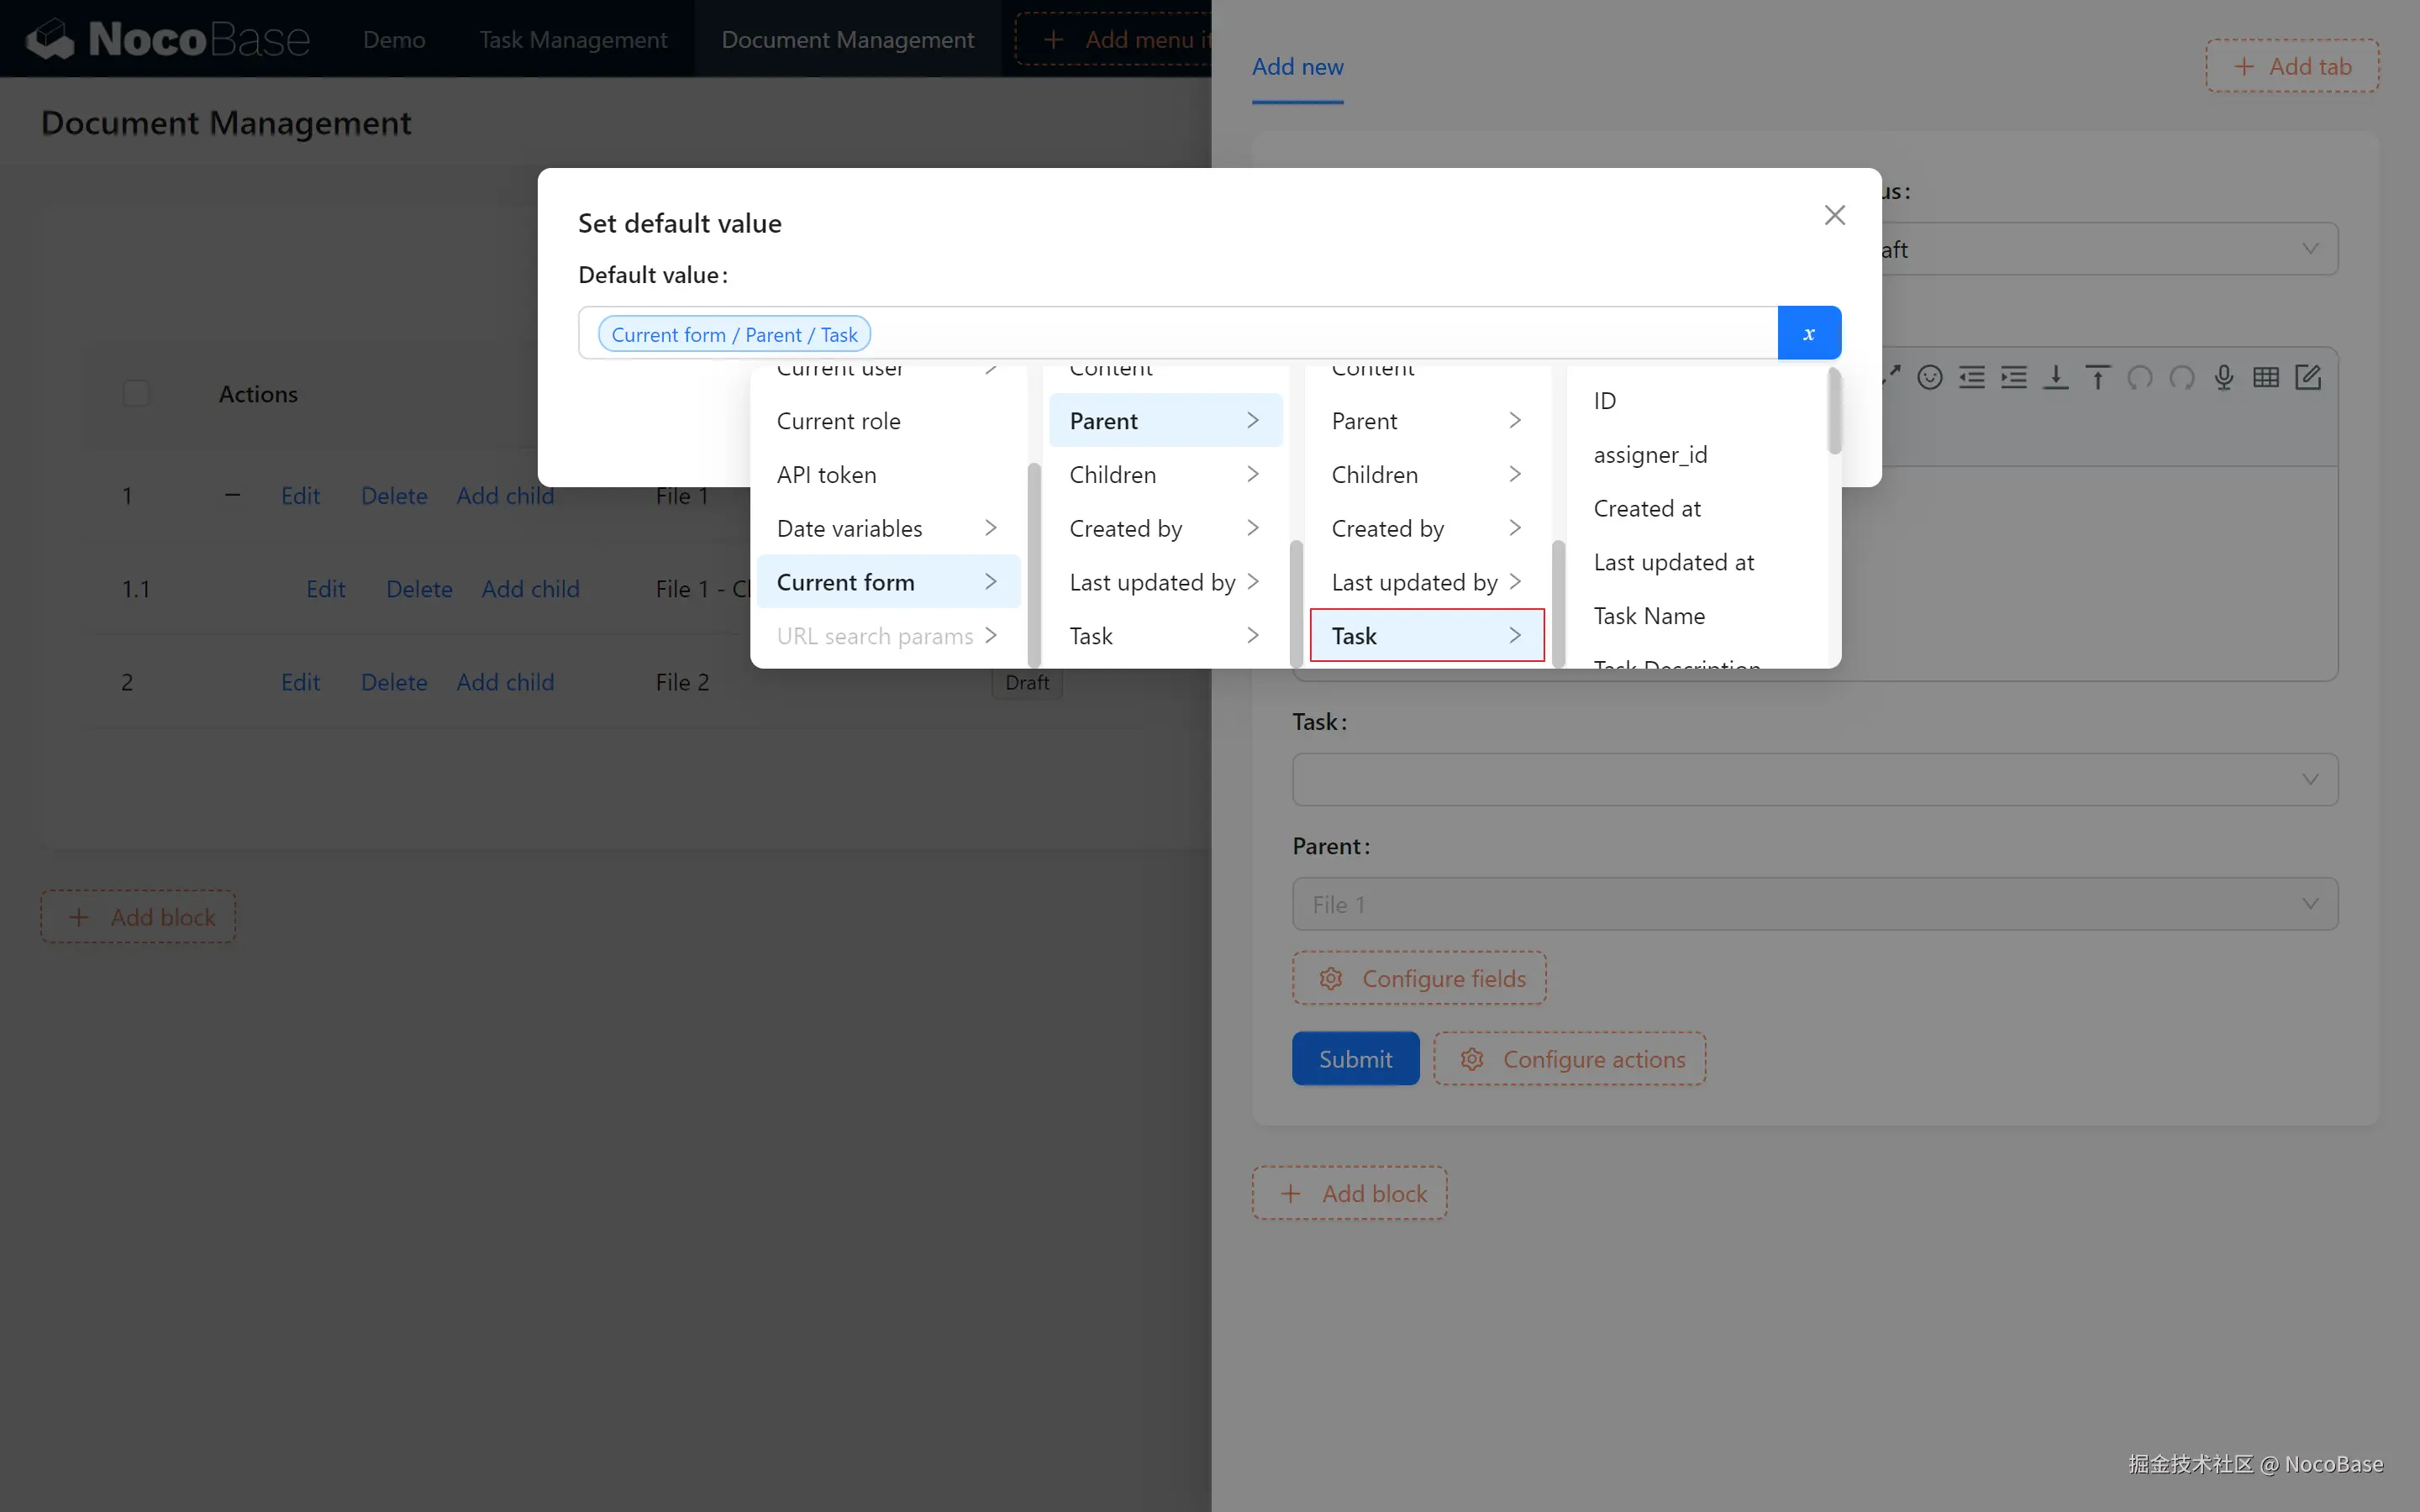Click the Configure fields button

1419,978
